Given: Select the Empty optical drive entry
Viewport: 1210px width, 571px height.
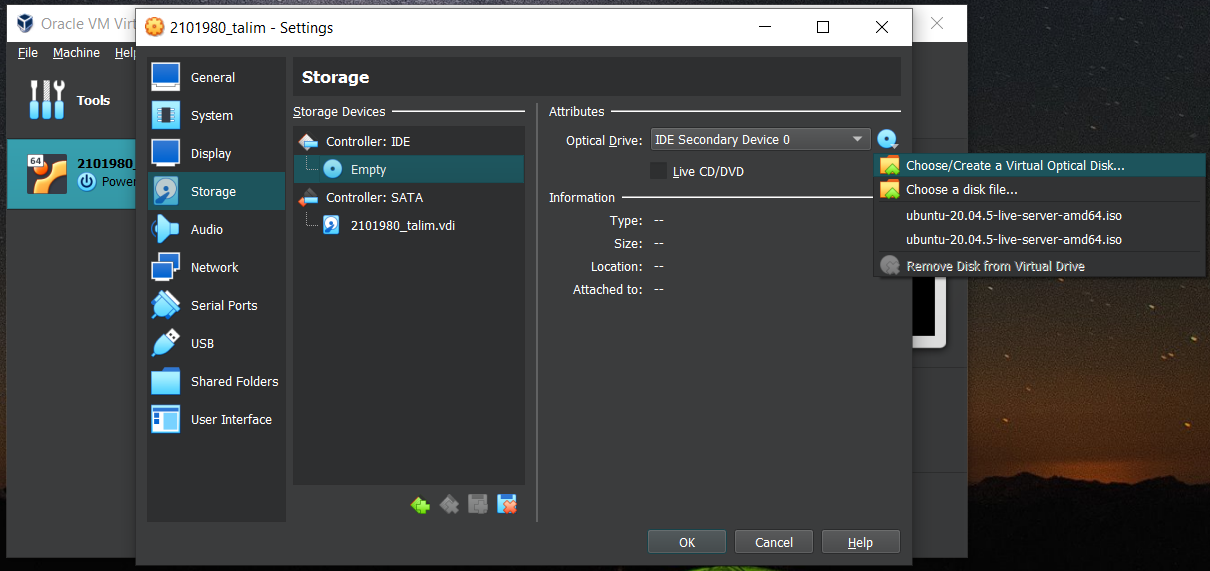Looking at the screenshot, I should (x=408, y=169).
